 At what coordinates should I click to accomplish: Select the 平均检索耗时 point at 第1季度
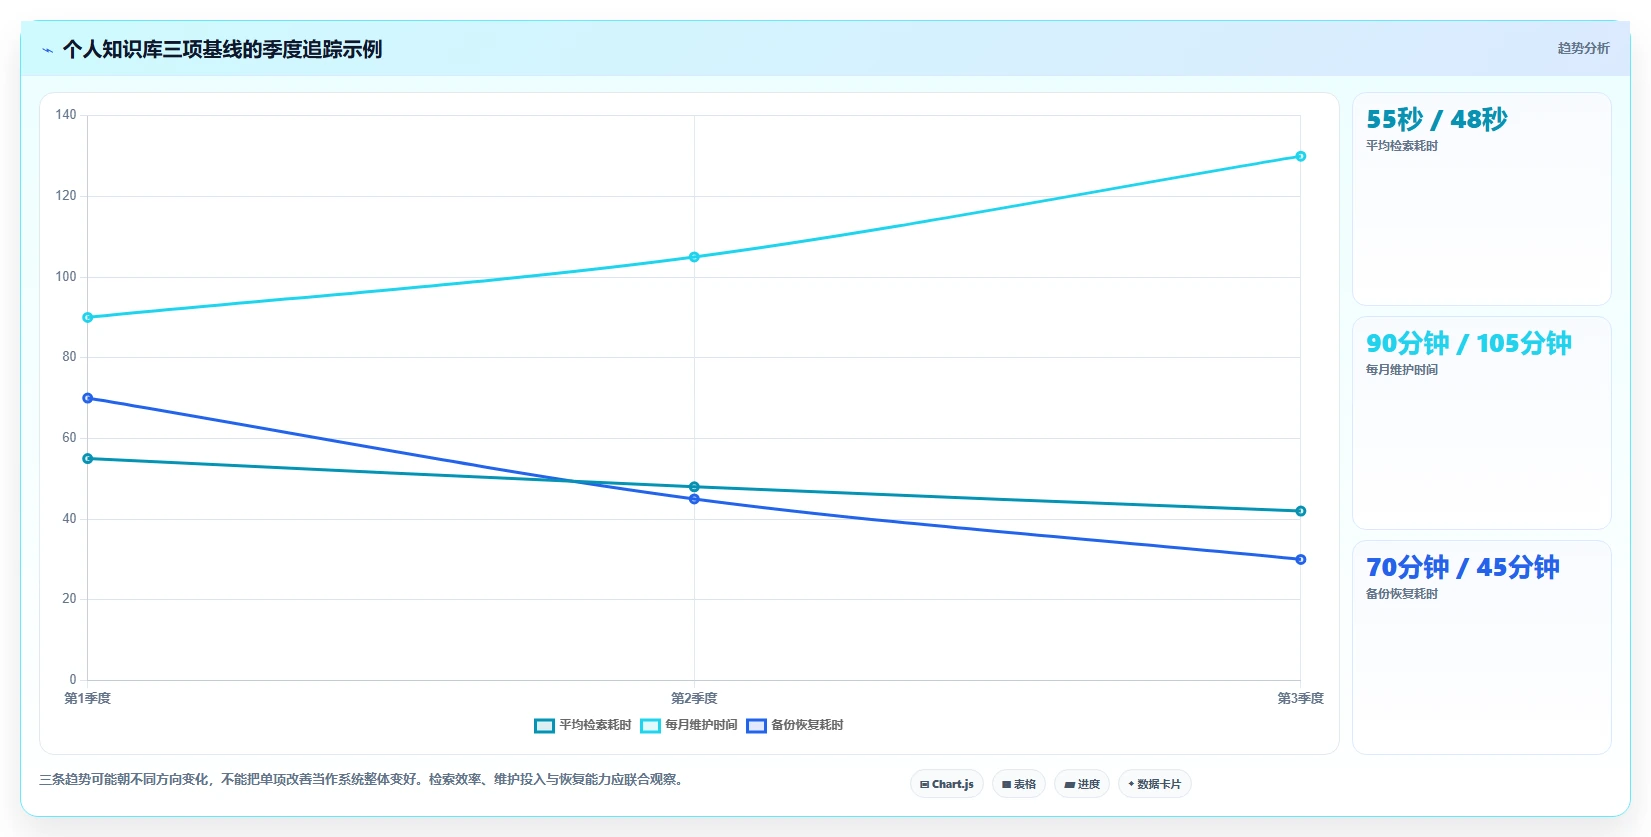(x=88, y=459)
